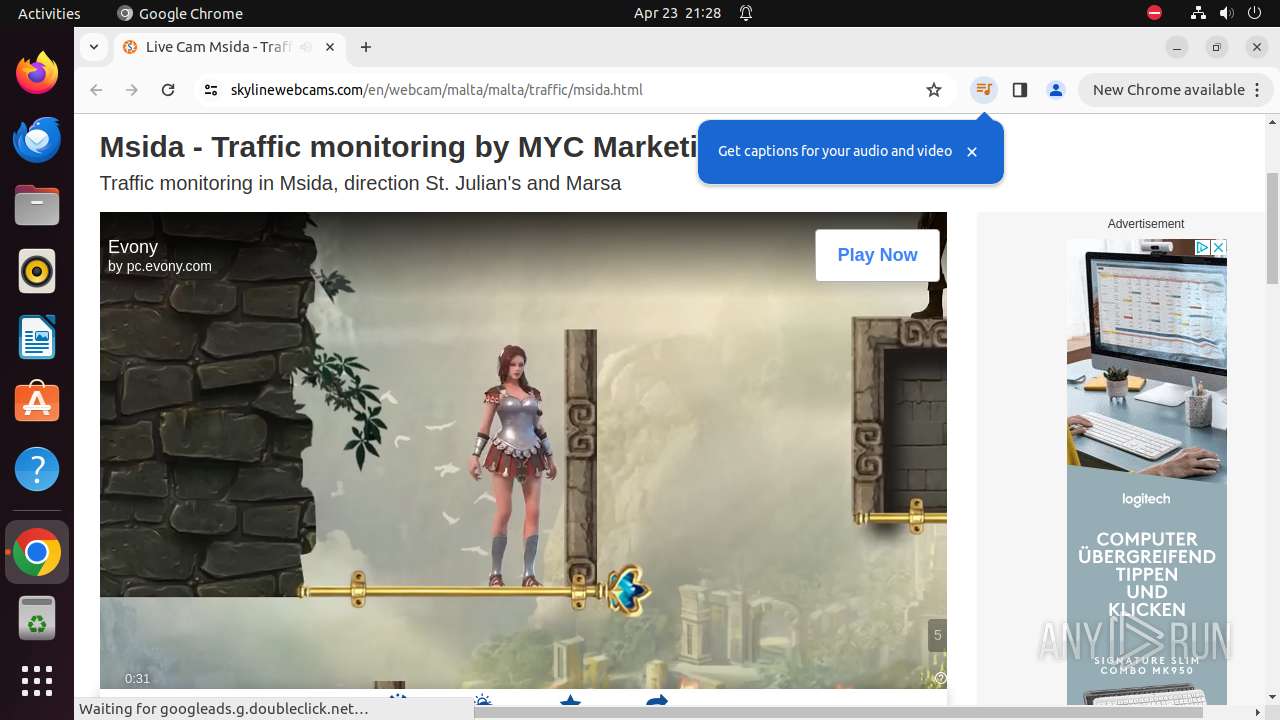Expand the tab search dropdown

tap(94, 47)
